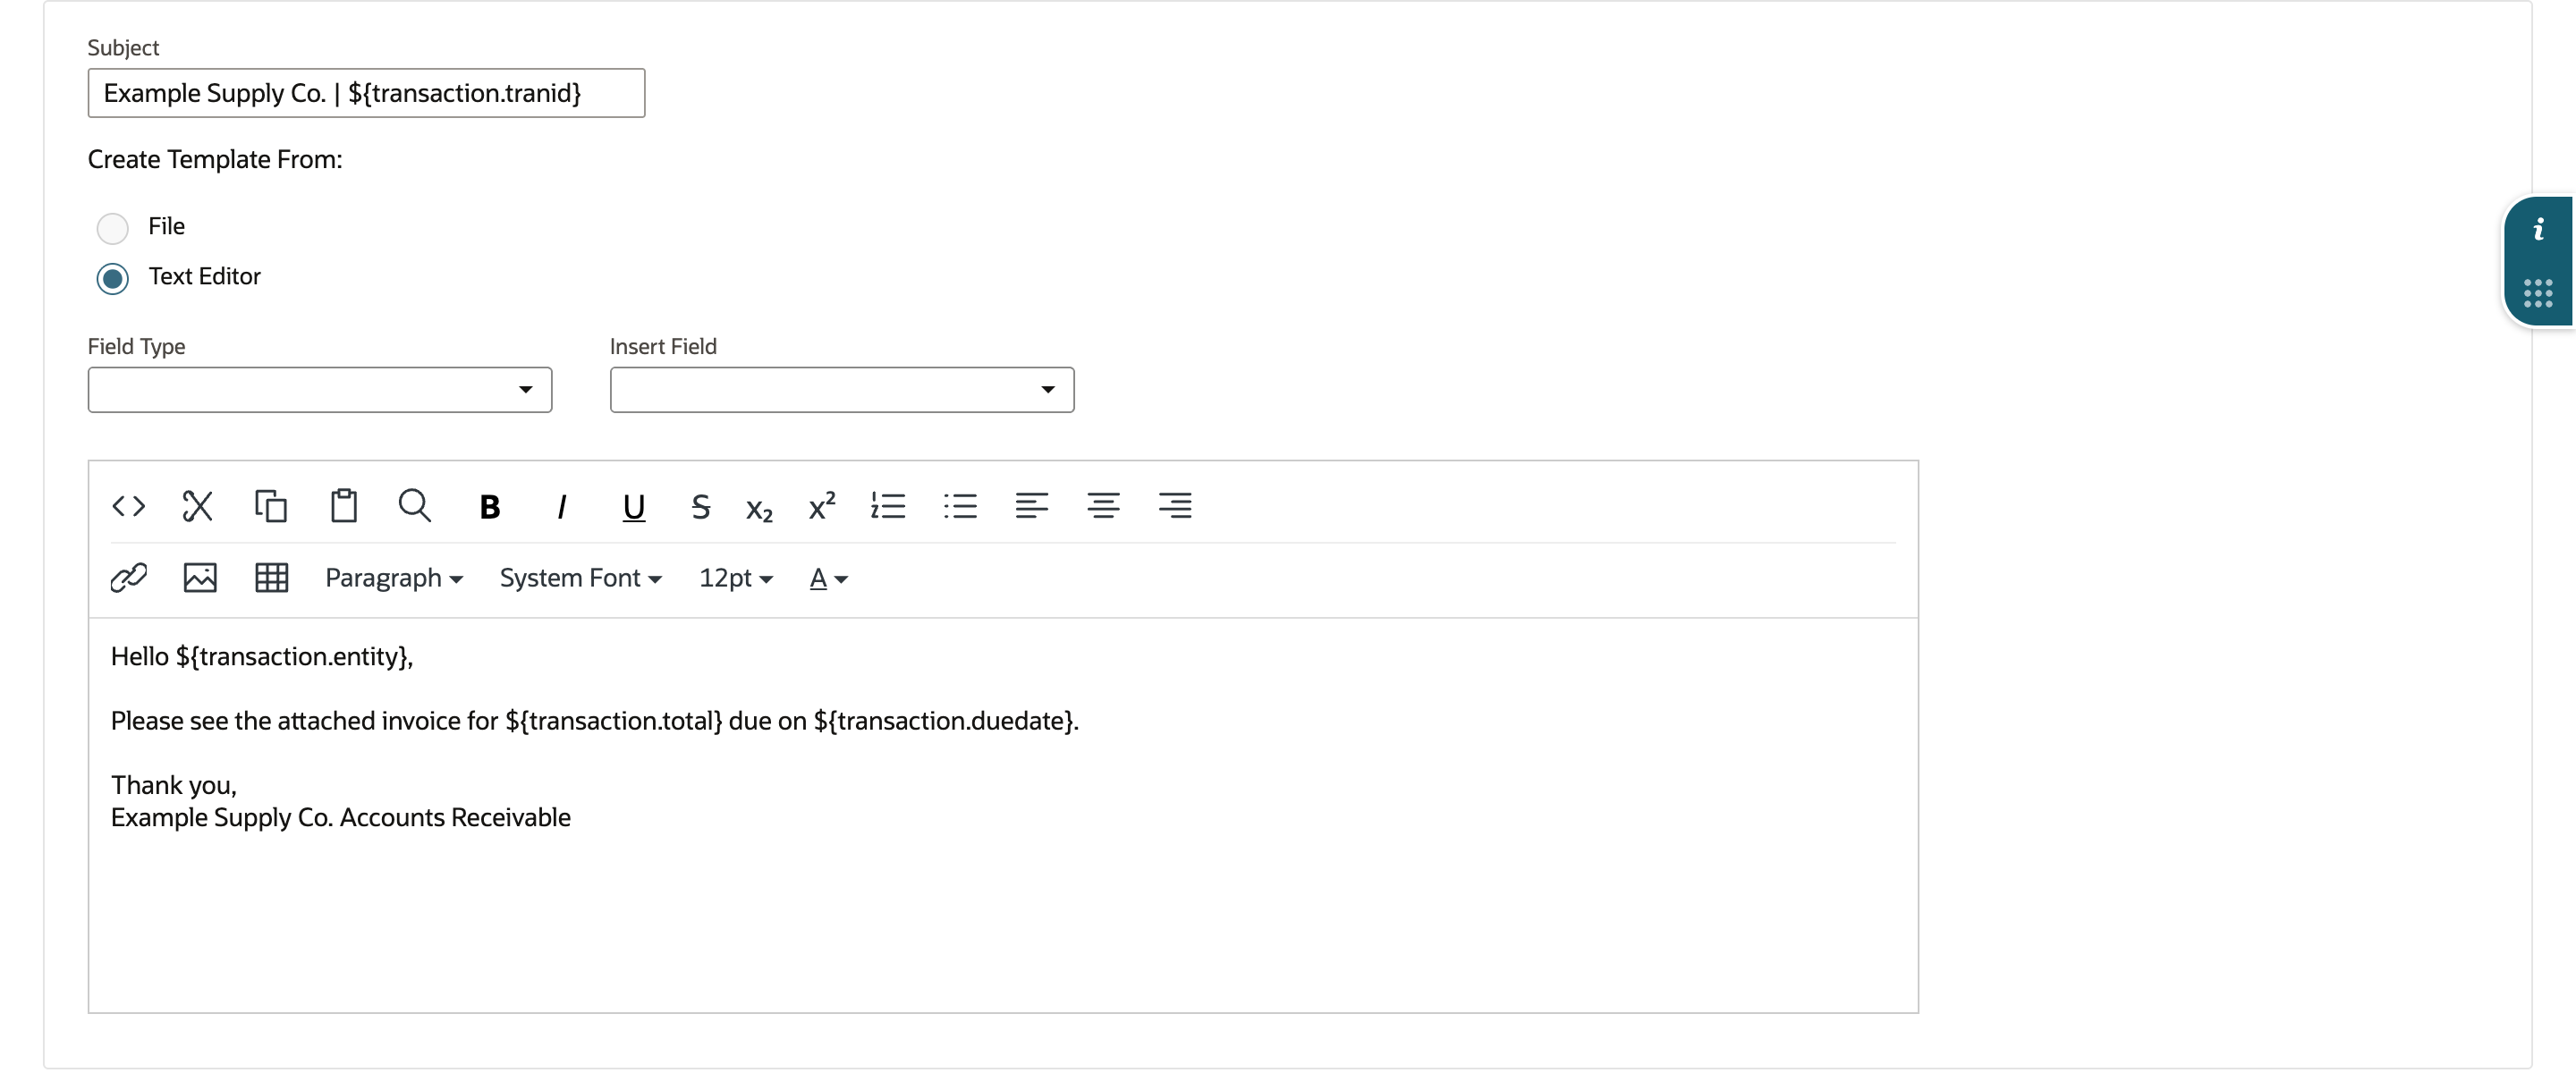Insert a table using grid icon
Screen dimensions: 2576x1073
[272, 578]
